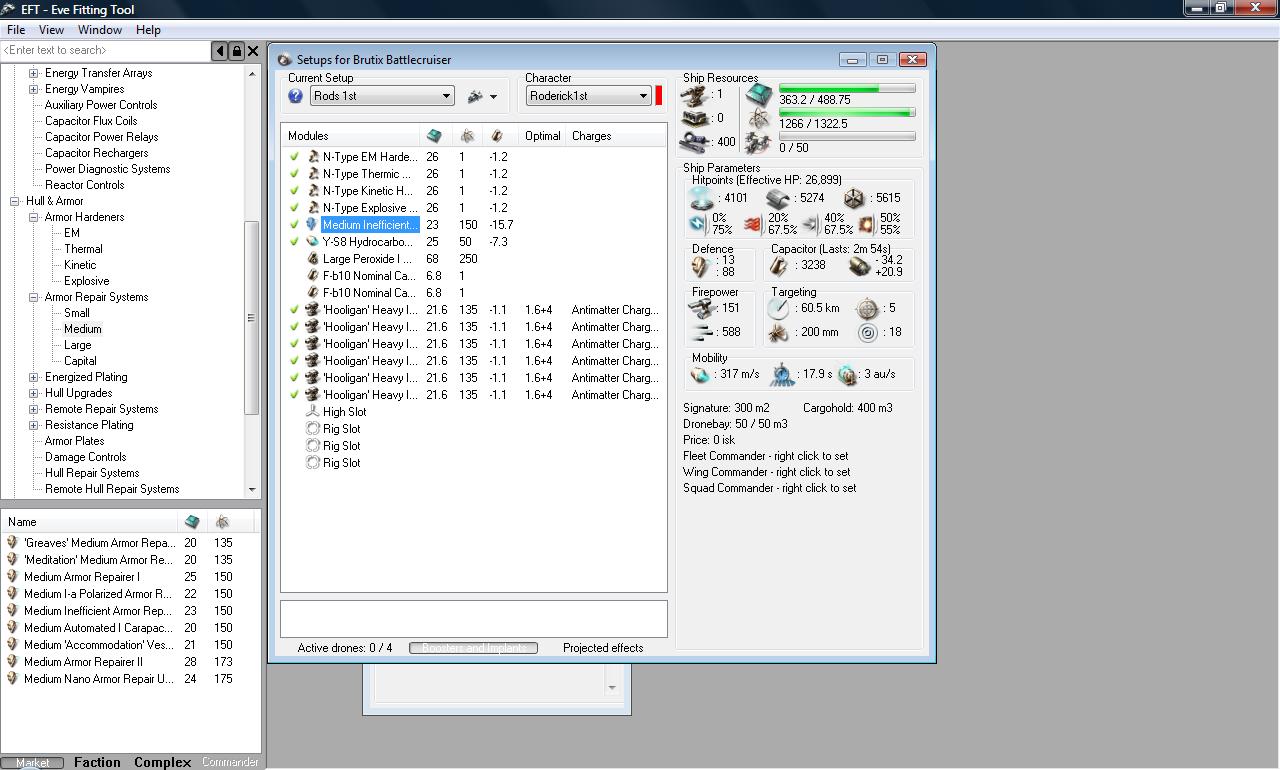Image resolution: width=1280 pixels, height=770 pixels.
Task: Toggle the N-Type Thermic module checkmark
Action: (295, 174)
